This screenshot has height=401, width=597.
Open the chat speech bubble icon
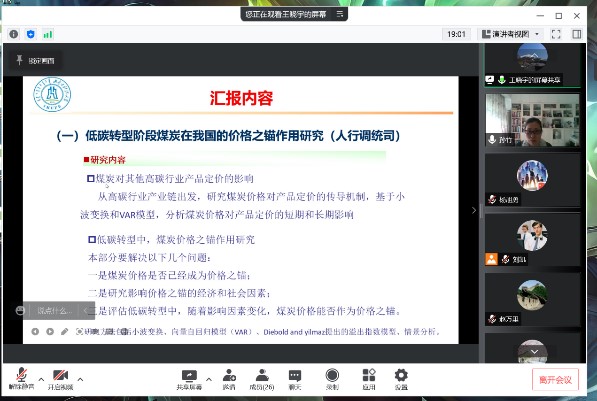point(295,379)
